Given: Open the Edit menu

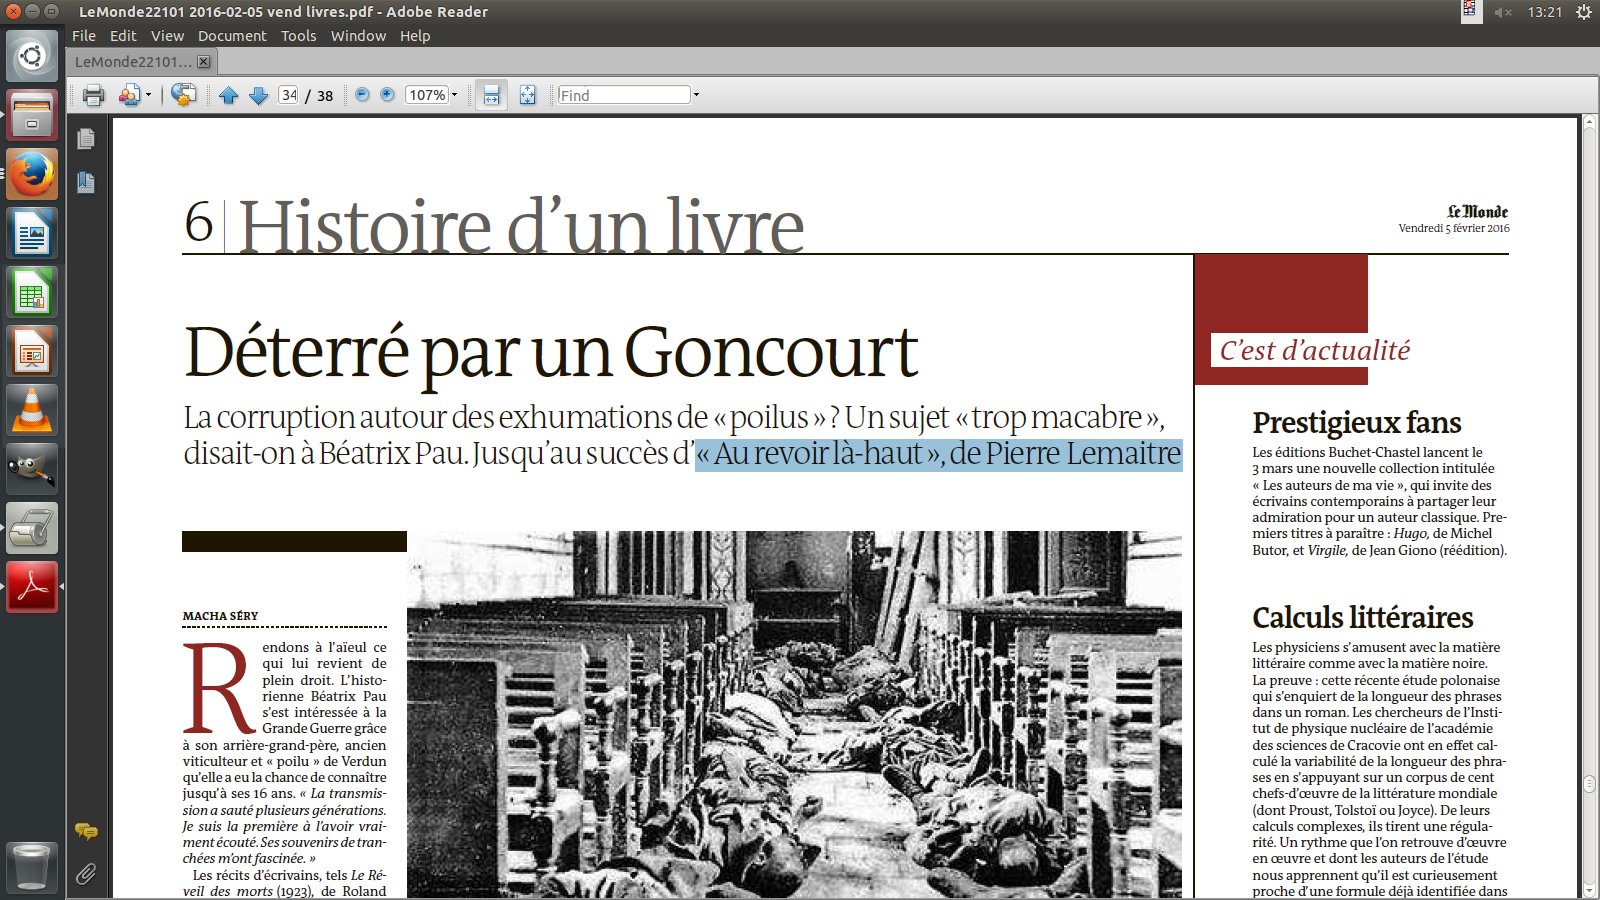Looking at the screenshot, I should click(x=123, y=36).
